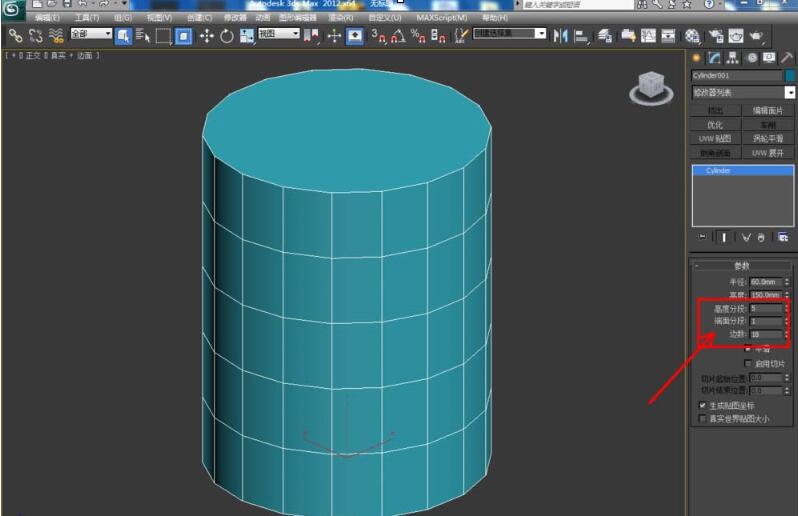Screen dimensions: 798x516
Task: Click the Use Pivot Point Center icon
Action: 311,36
